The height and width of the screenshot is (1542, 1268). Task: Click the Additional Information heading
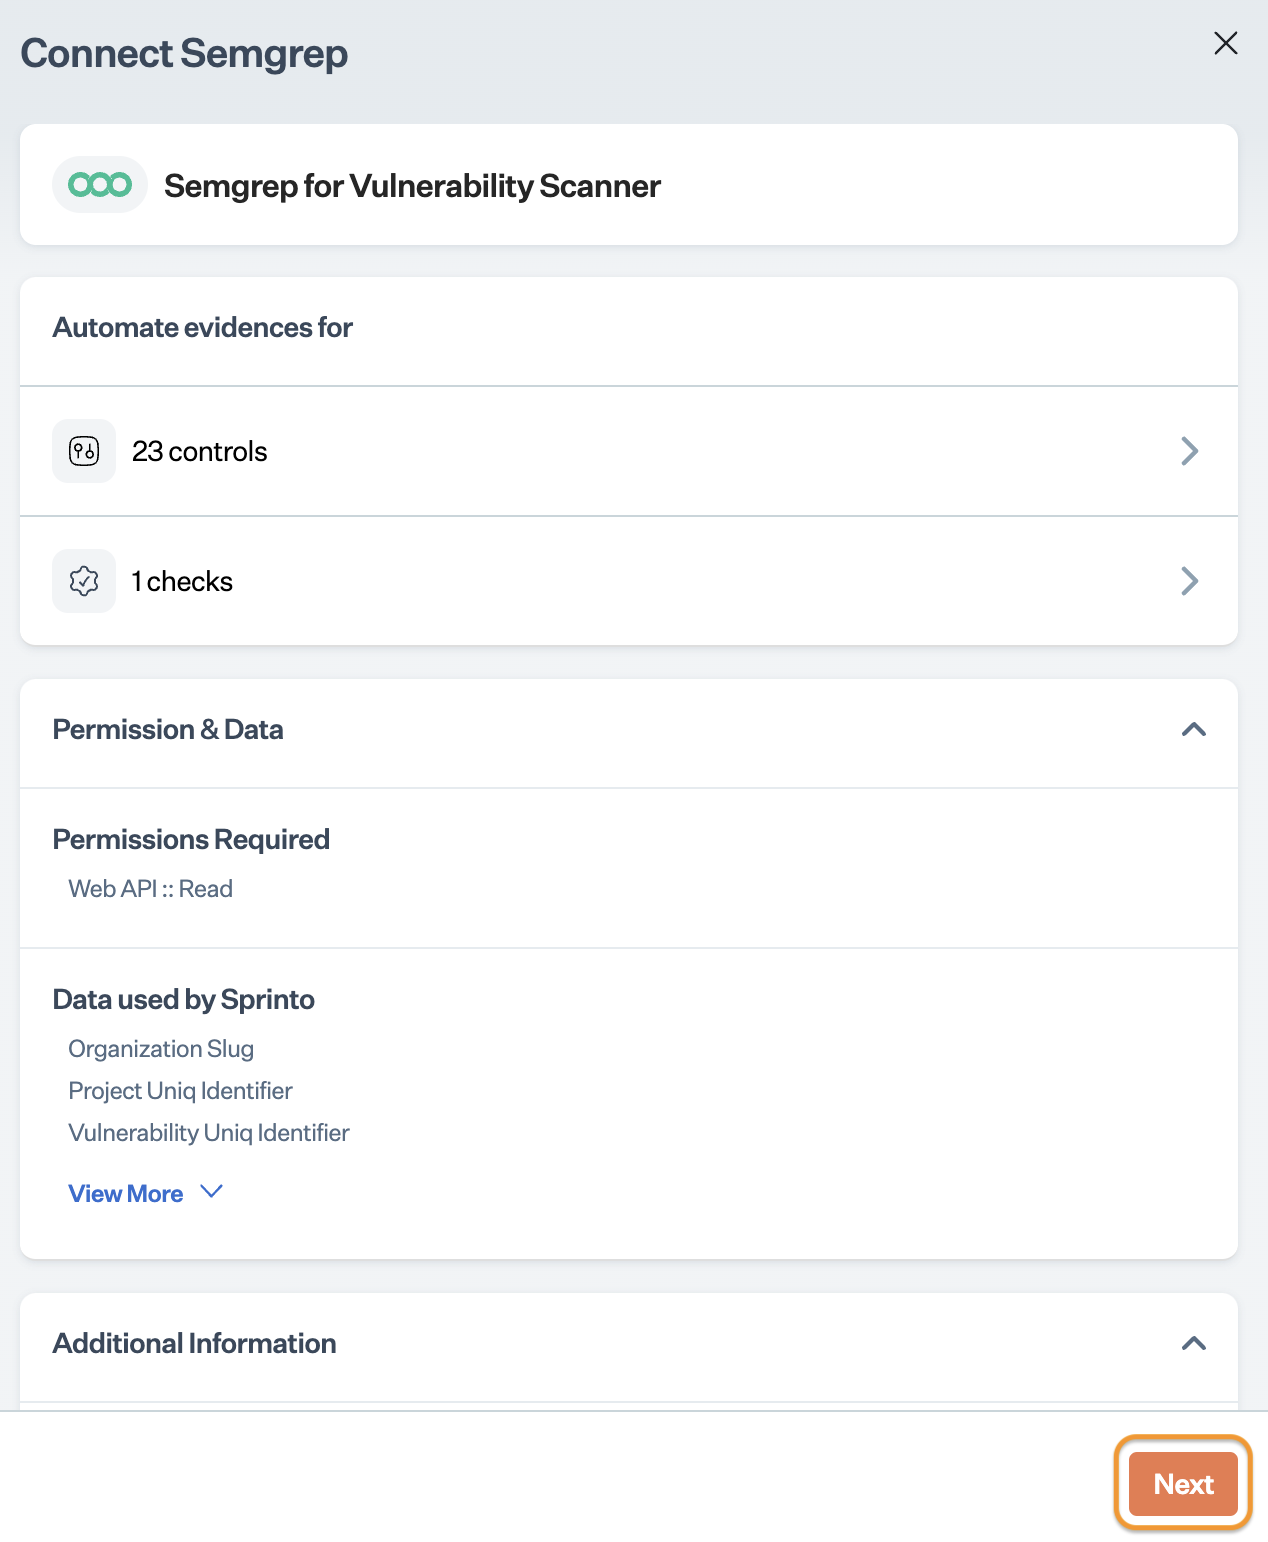tap(194, 1344)
